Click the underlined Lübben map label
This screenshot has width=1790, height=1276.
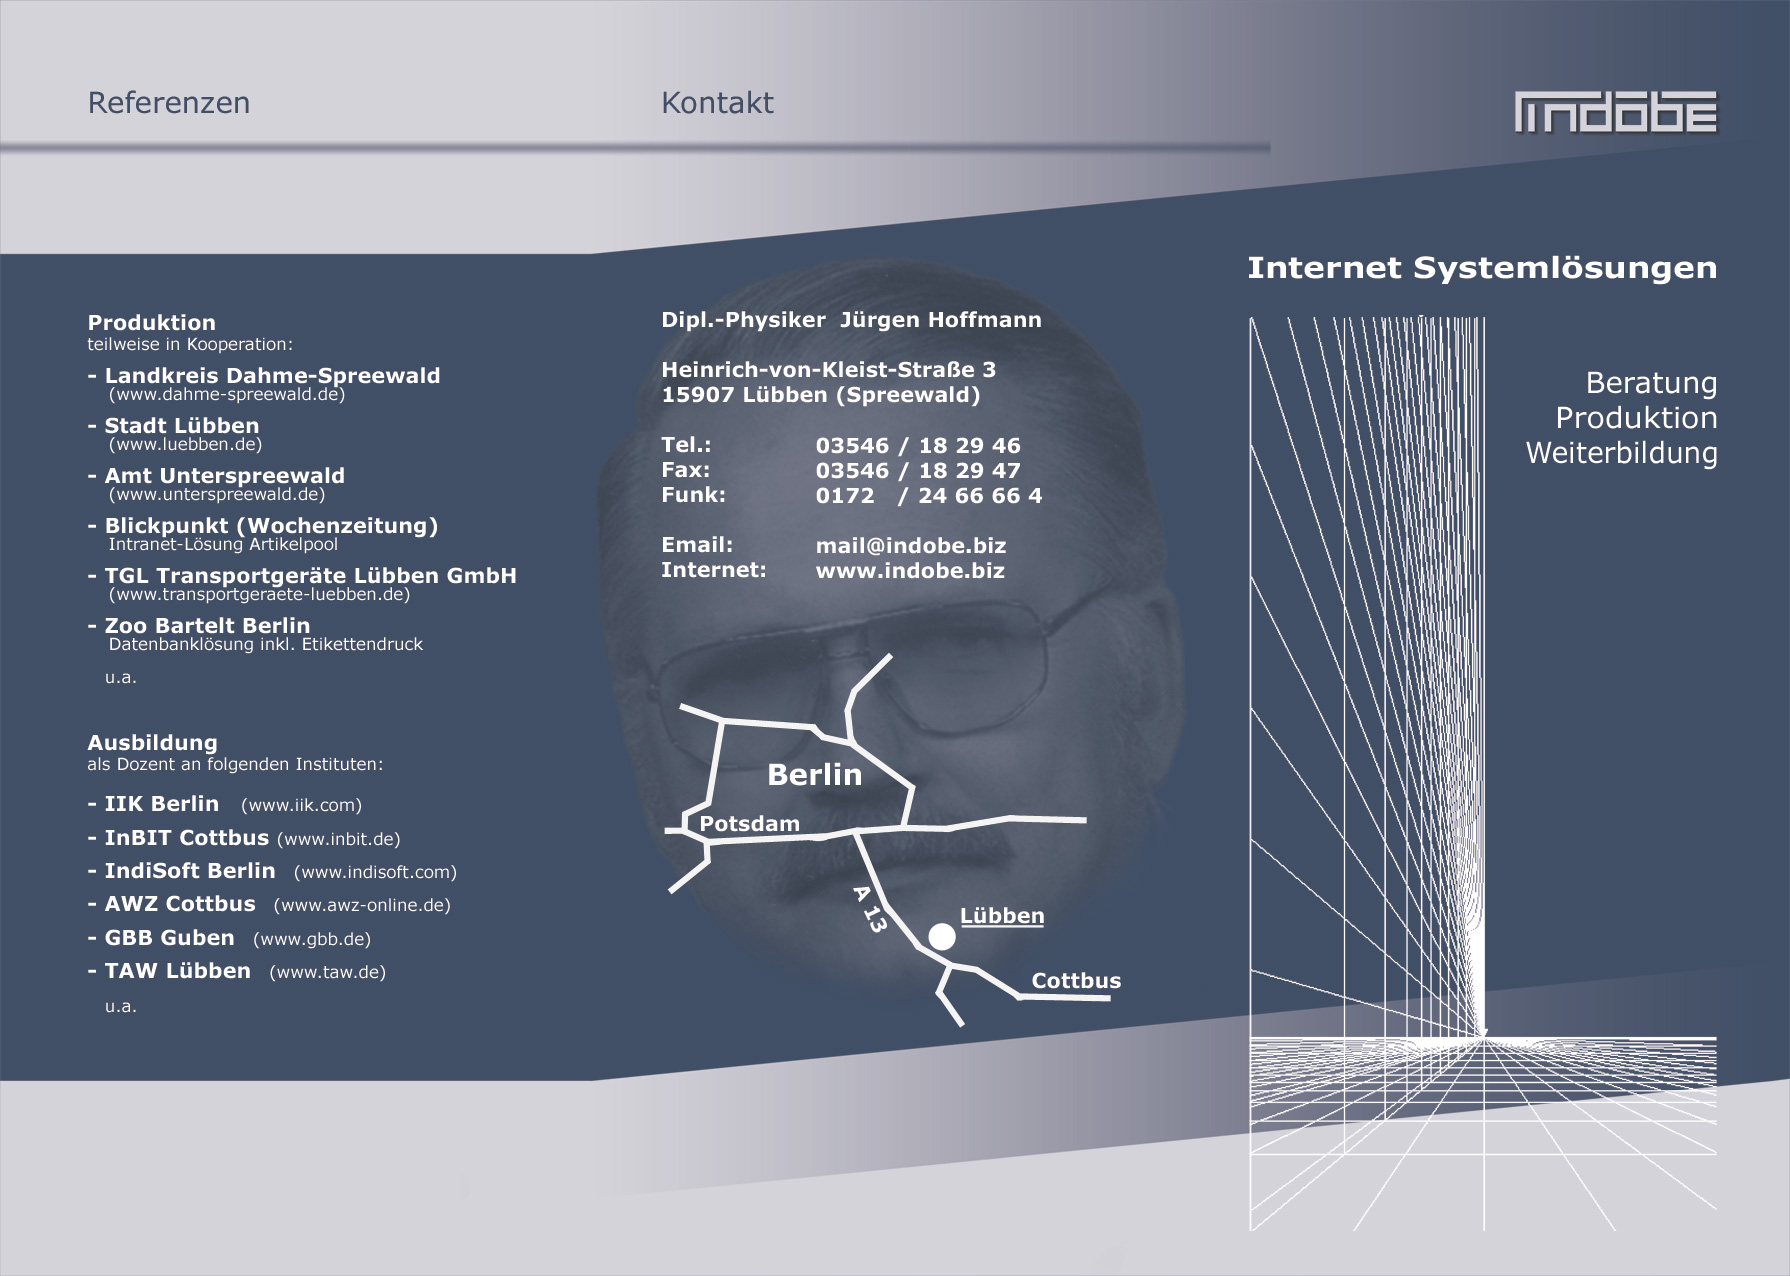click(x=1001, y=916)
